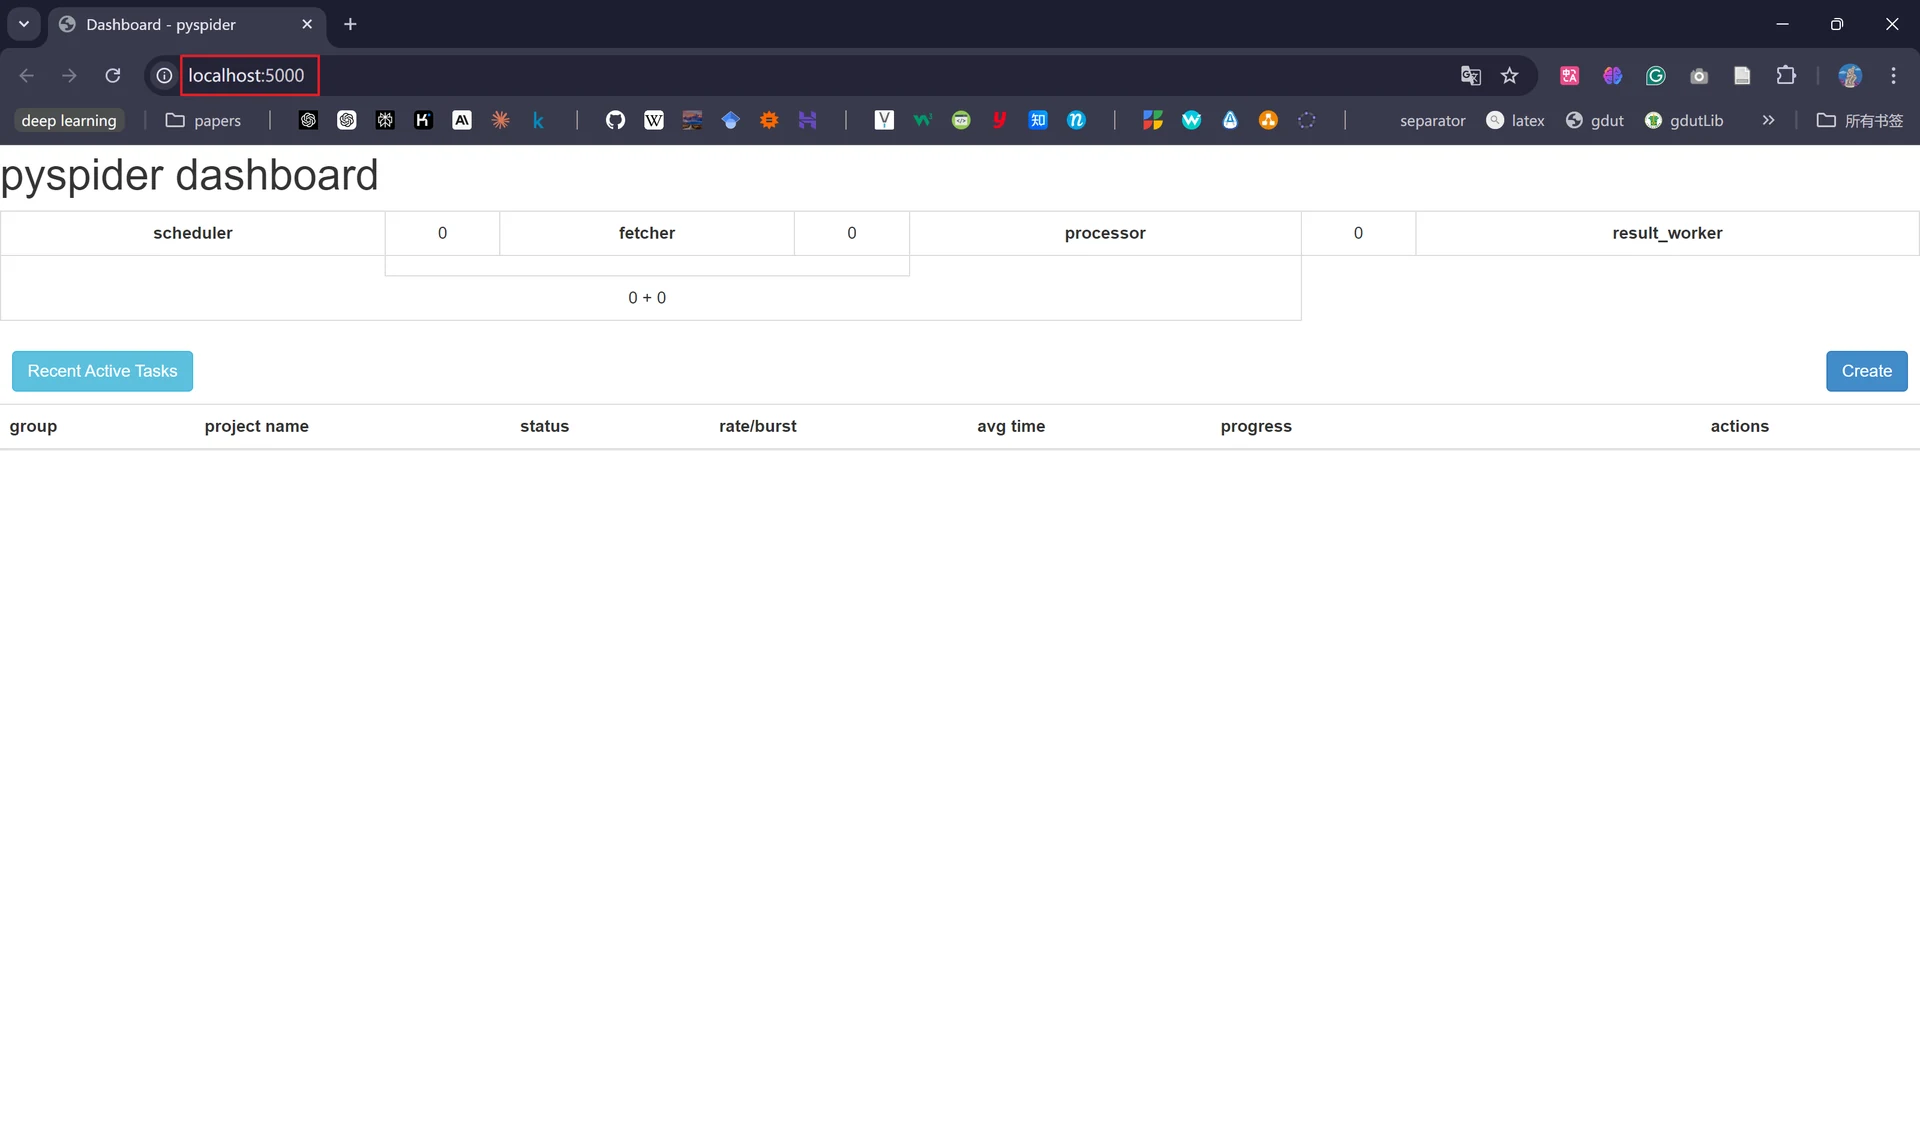Open the papers bookmark folder
This screenshot has height=1142, width=1920.
click(x=203, y=120)
